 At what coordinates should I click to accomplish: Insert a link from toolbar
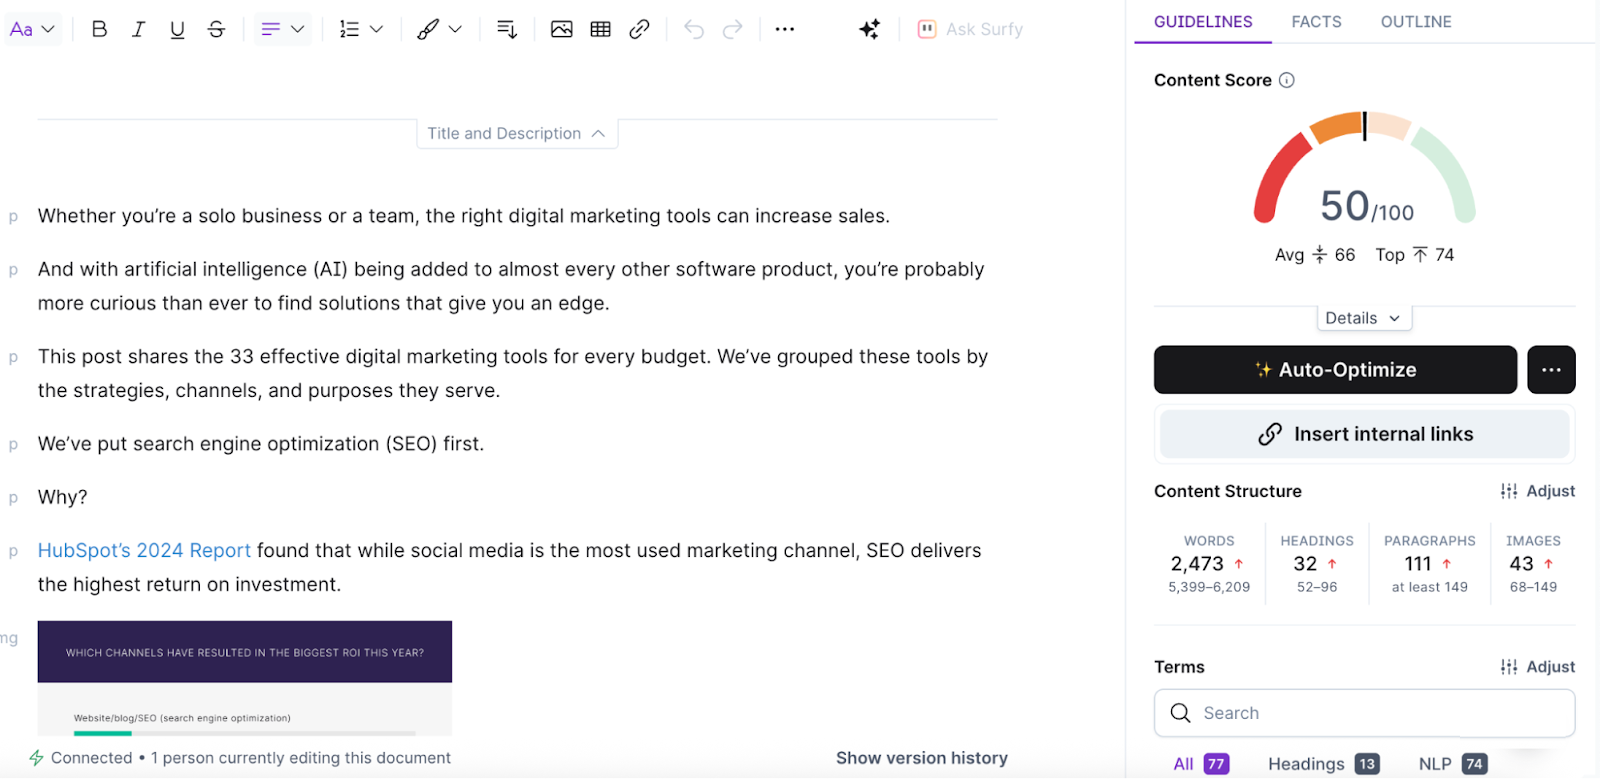tap(639, 29)
